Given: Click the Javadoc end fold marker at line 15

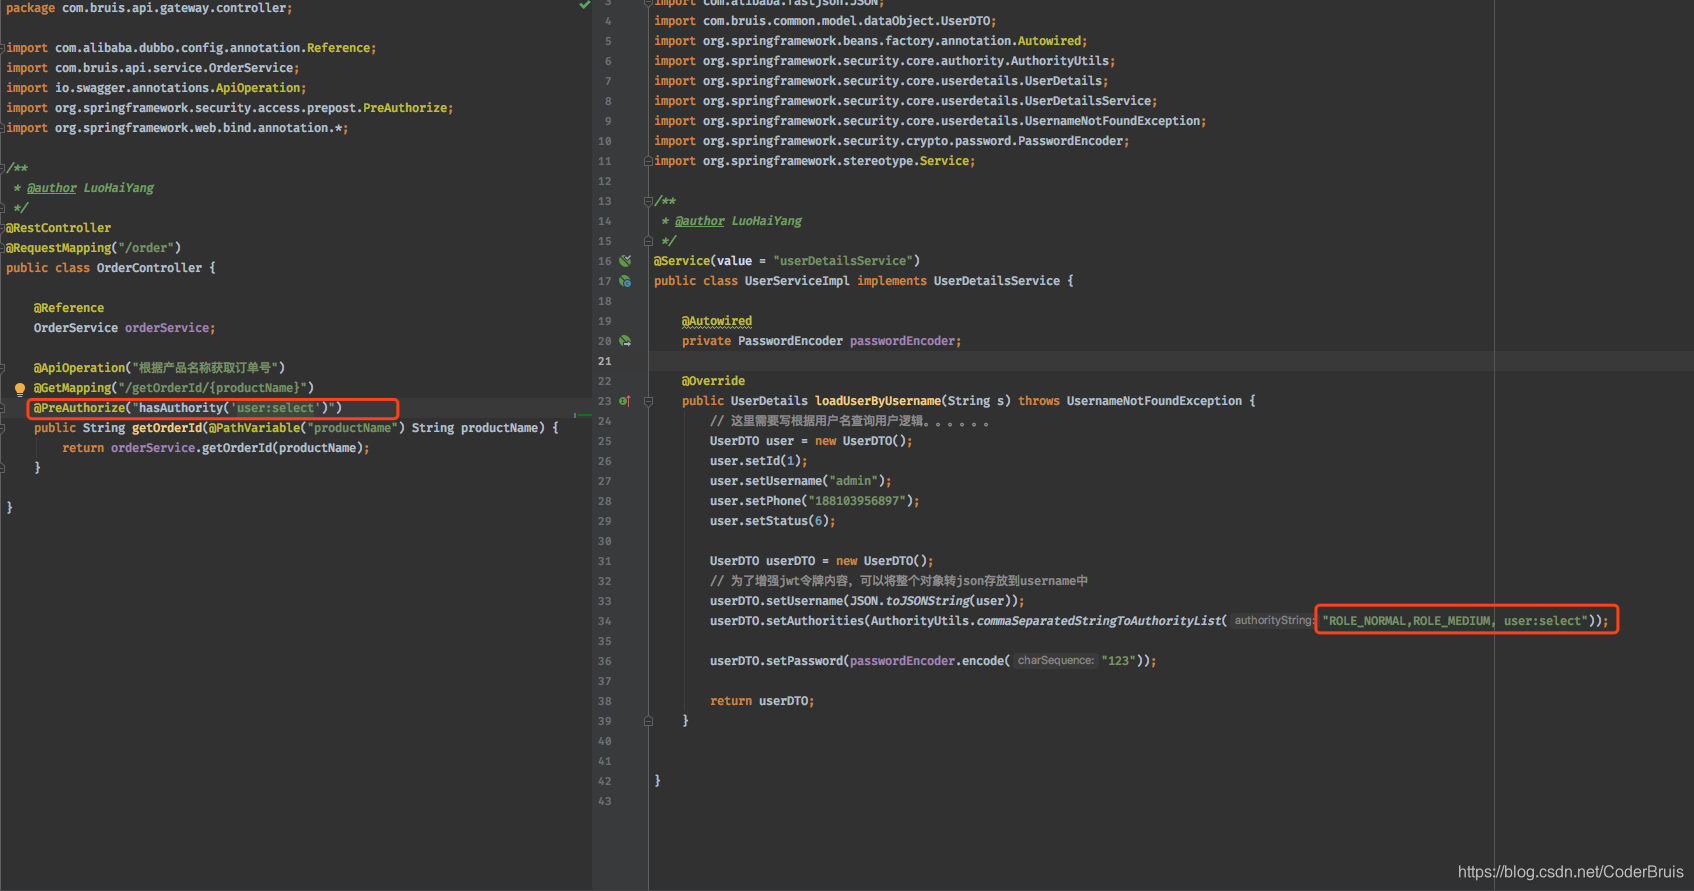Looking at the screenshot, I should click(648, 241).
